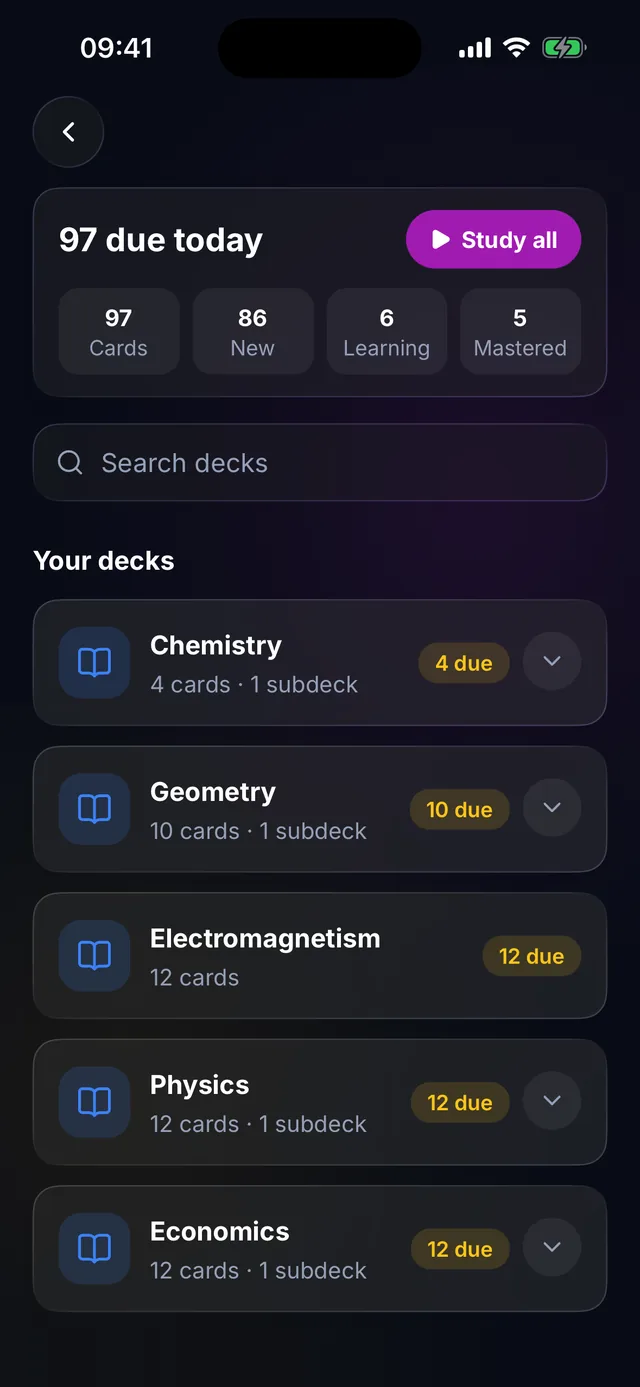Click the search magnifier icon

coord(70,462)
